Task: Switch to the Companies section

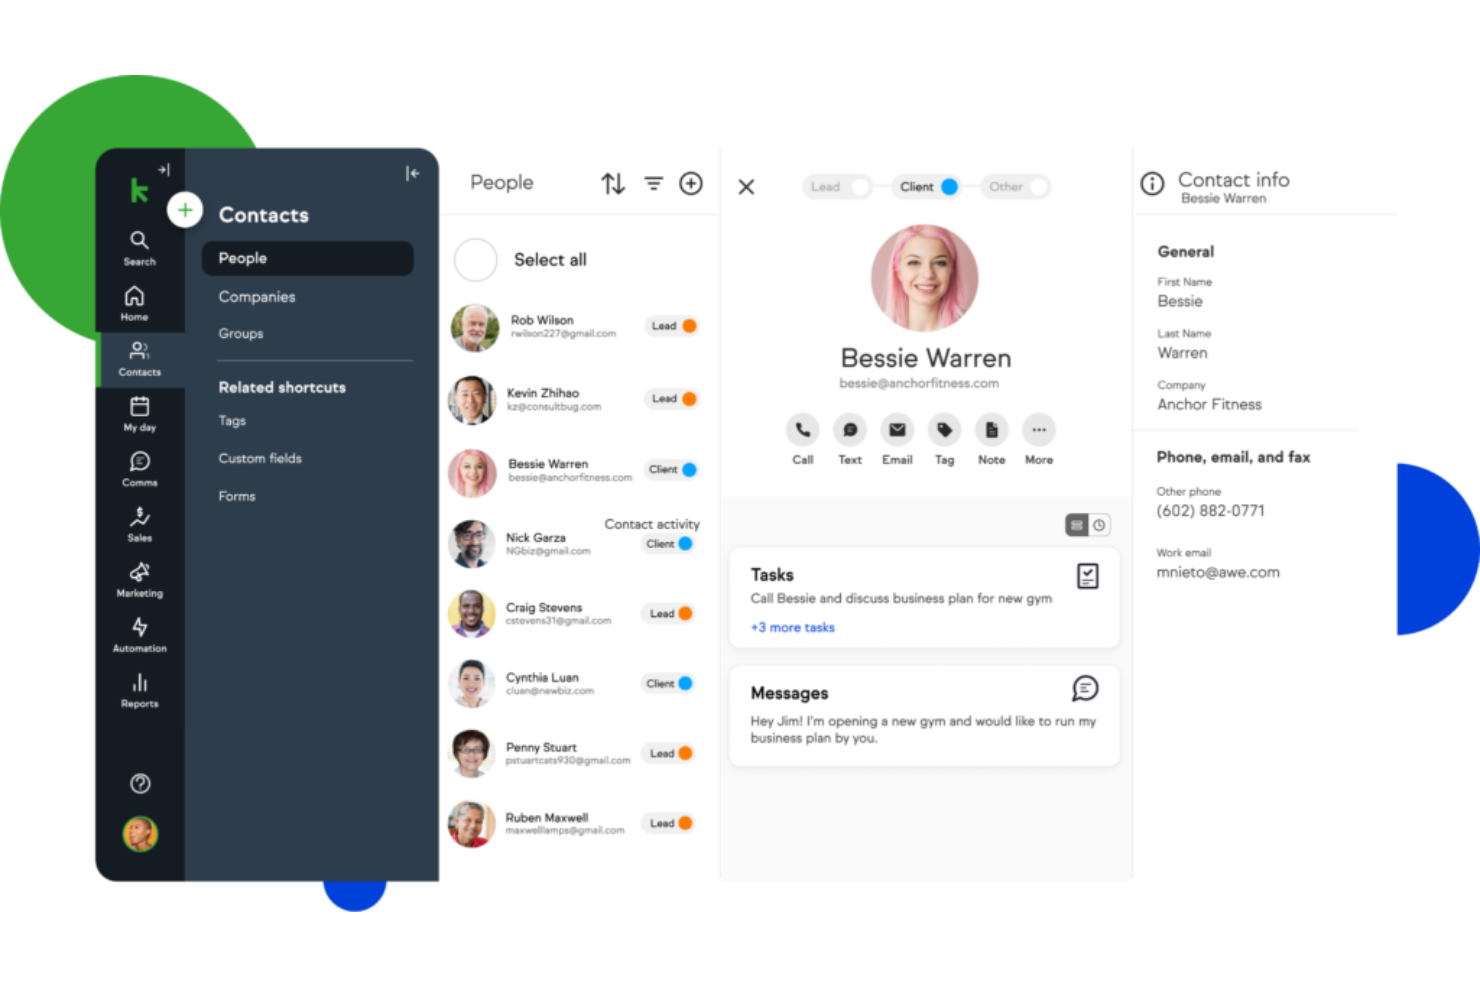Action: pos(257,296)
